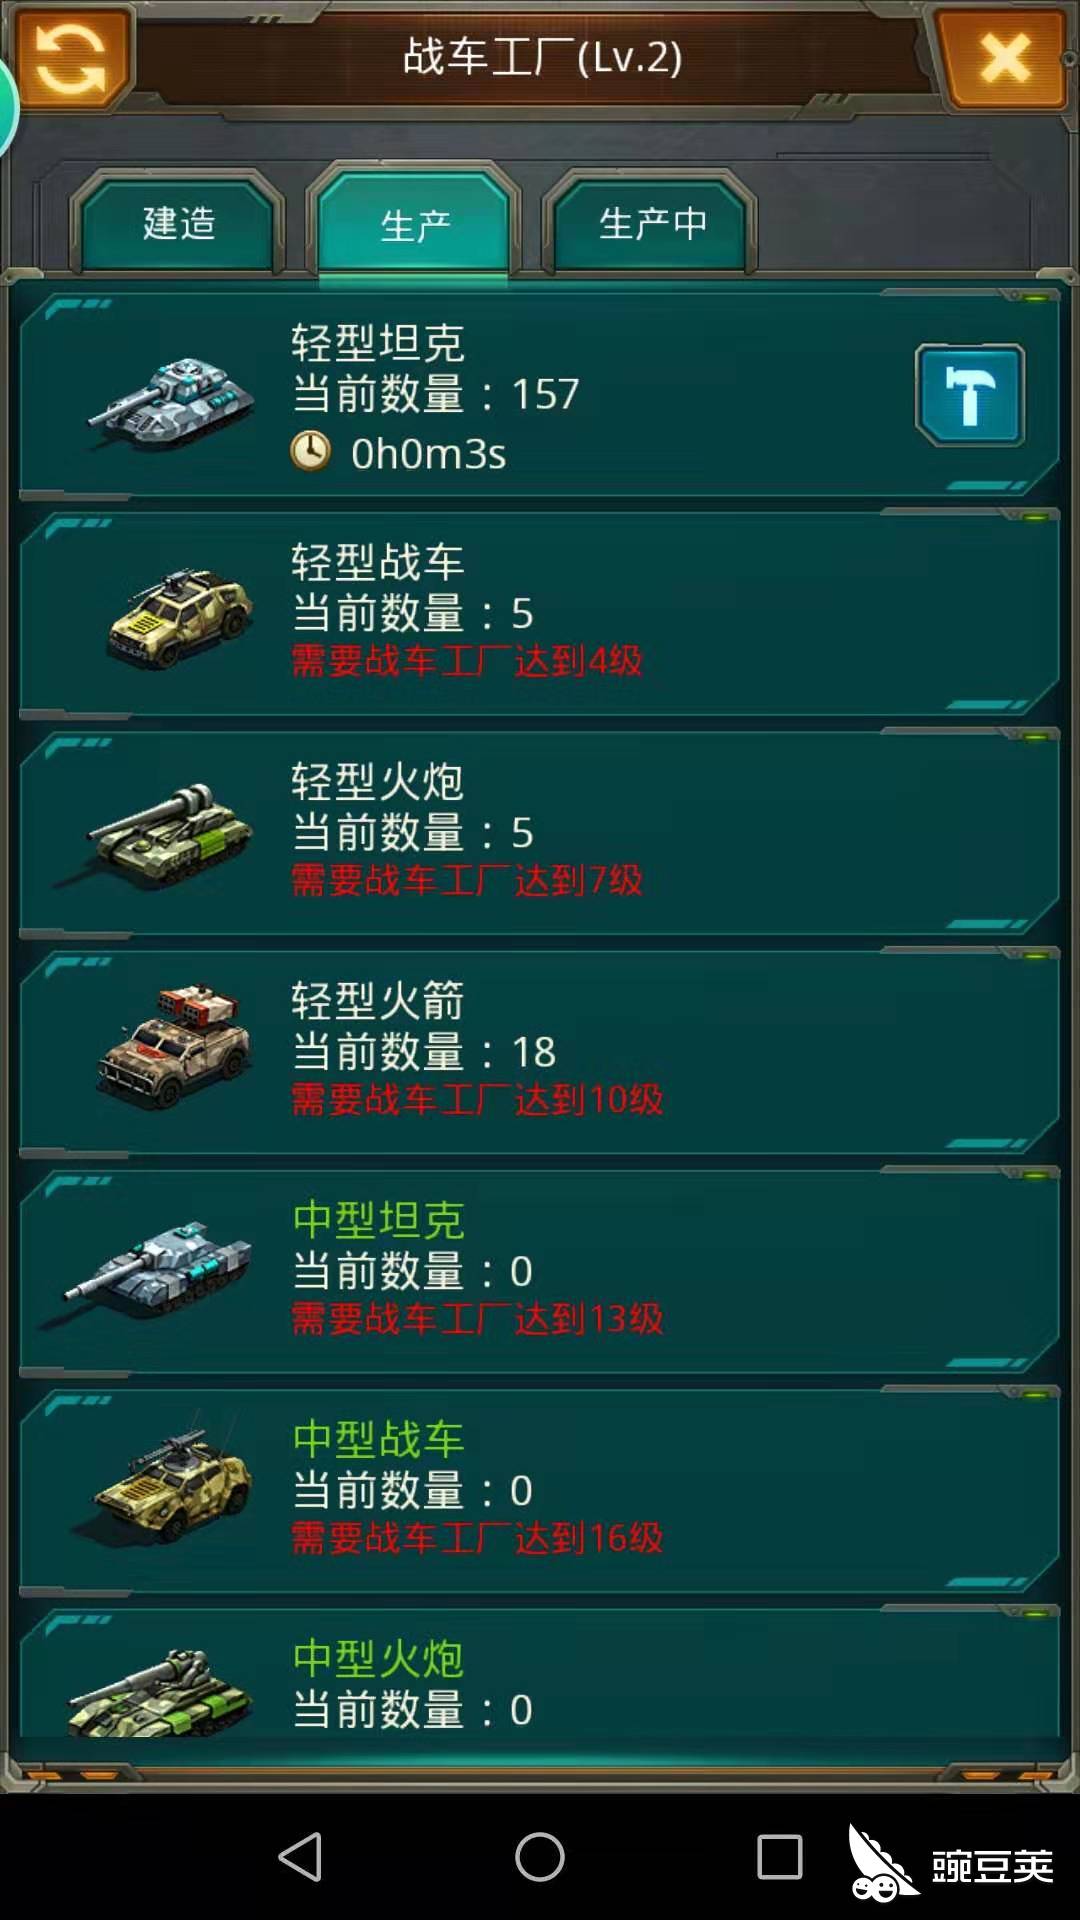Tap the 轻型火箭 rocket truck image
The height and width of the screenshot is (1920, 1080).
(174, 1045)
